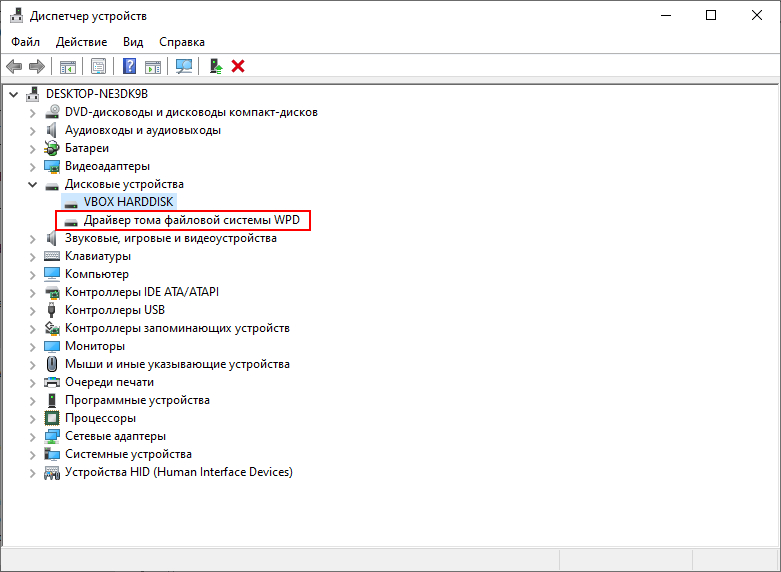Viewport: 781px width, 572px height.
Task: Select the Системные устройства label
Action: pyautogui.click(x=128, y=454)
